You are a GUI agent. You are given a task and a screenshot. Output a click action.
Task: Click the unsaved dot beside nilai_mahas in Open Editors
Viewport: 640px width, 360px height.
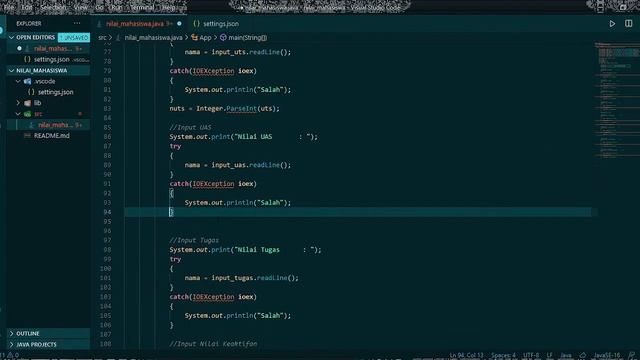coord(19,48)
